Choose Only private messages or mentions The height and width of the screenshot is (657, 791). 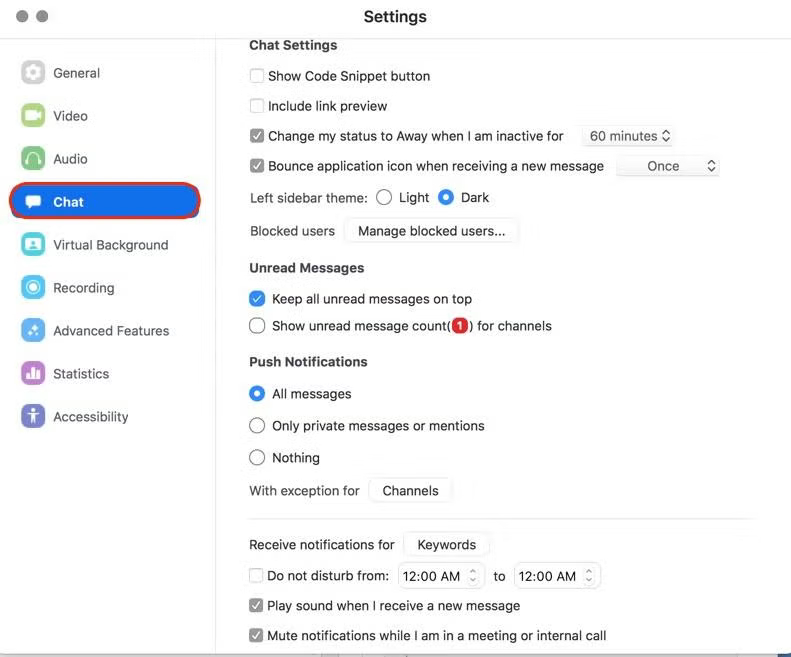pos(257,426)
